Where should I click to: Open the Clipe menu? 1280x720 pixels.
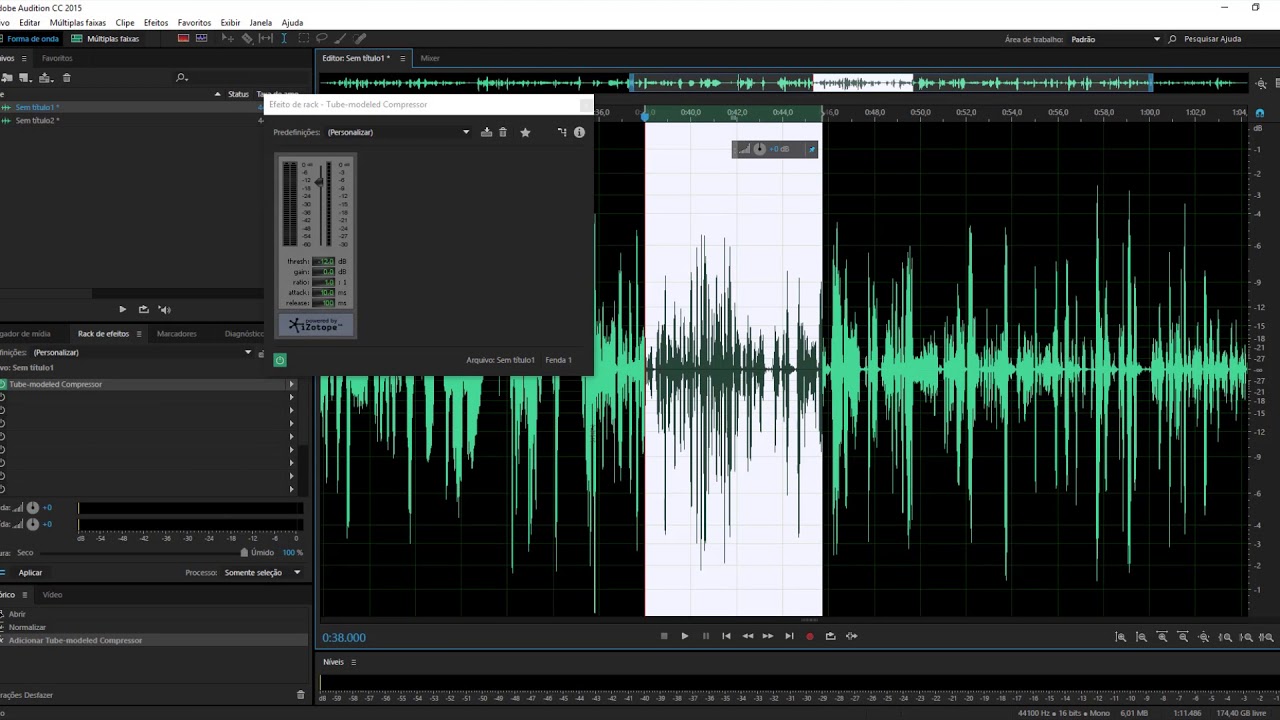click(125, 22)
